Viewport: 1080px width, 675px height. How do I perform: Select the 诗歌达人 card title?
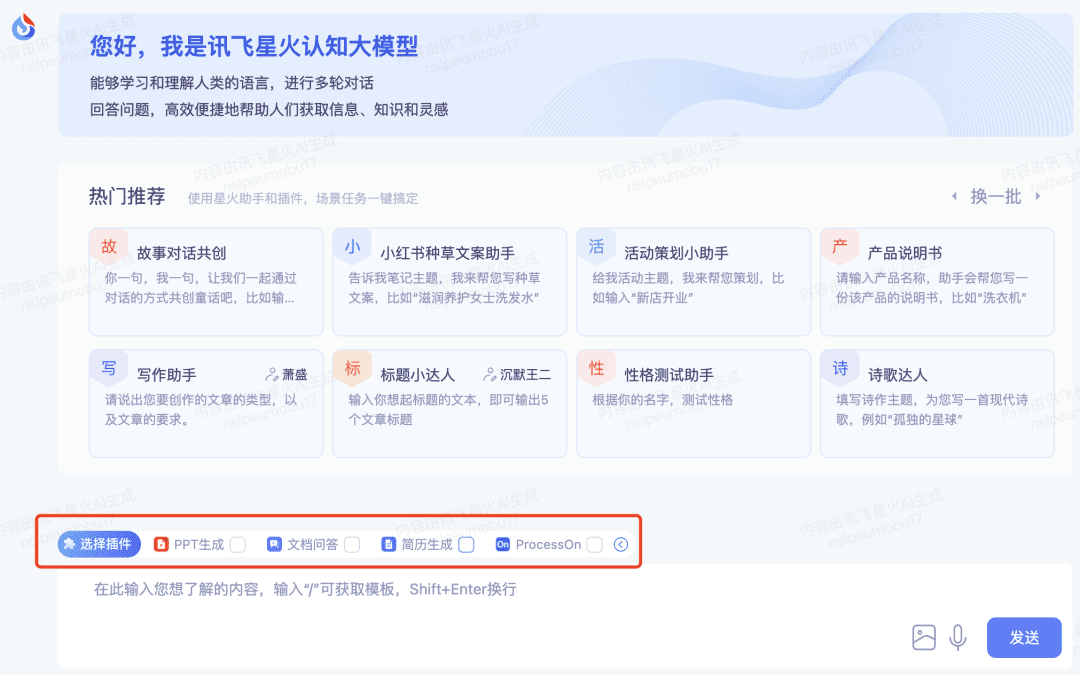pos(897,375)
